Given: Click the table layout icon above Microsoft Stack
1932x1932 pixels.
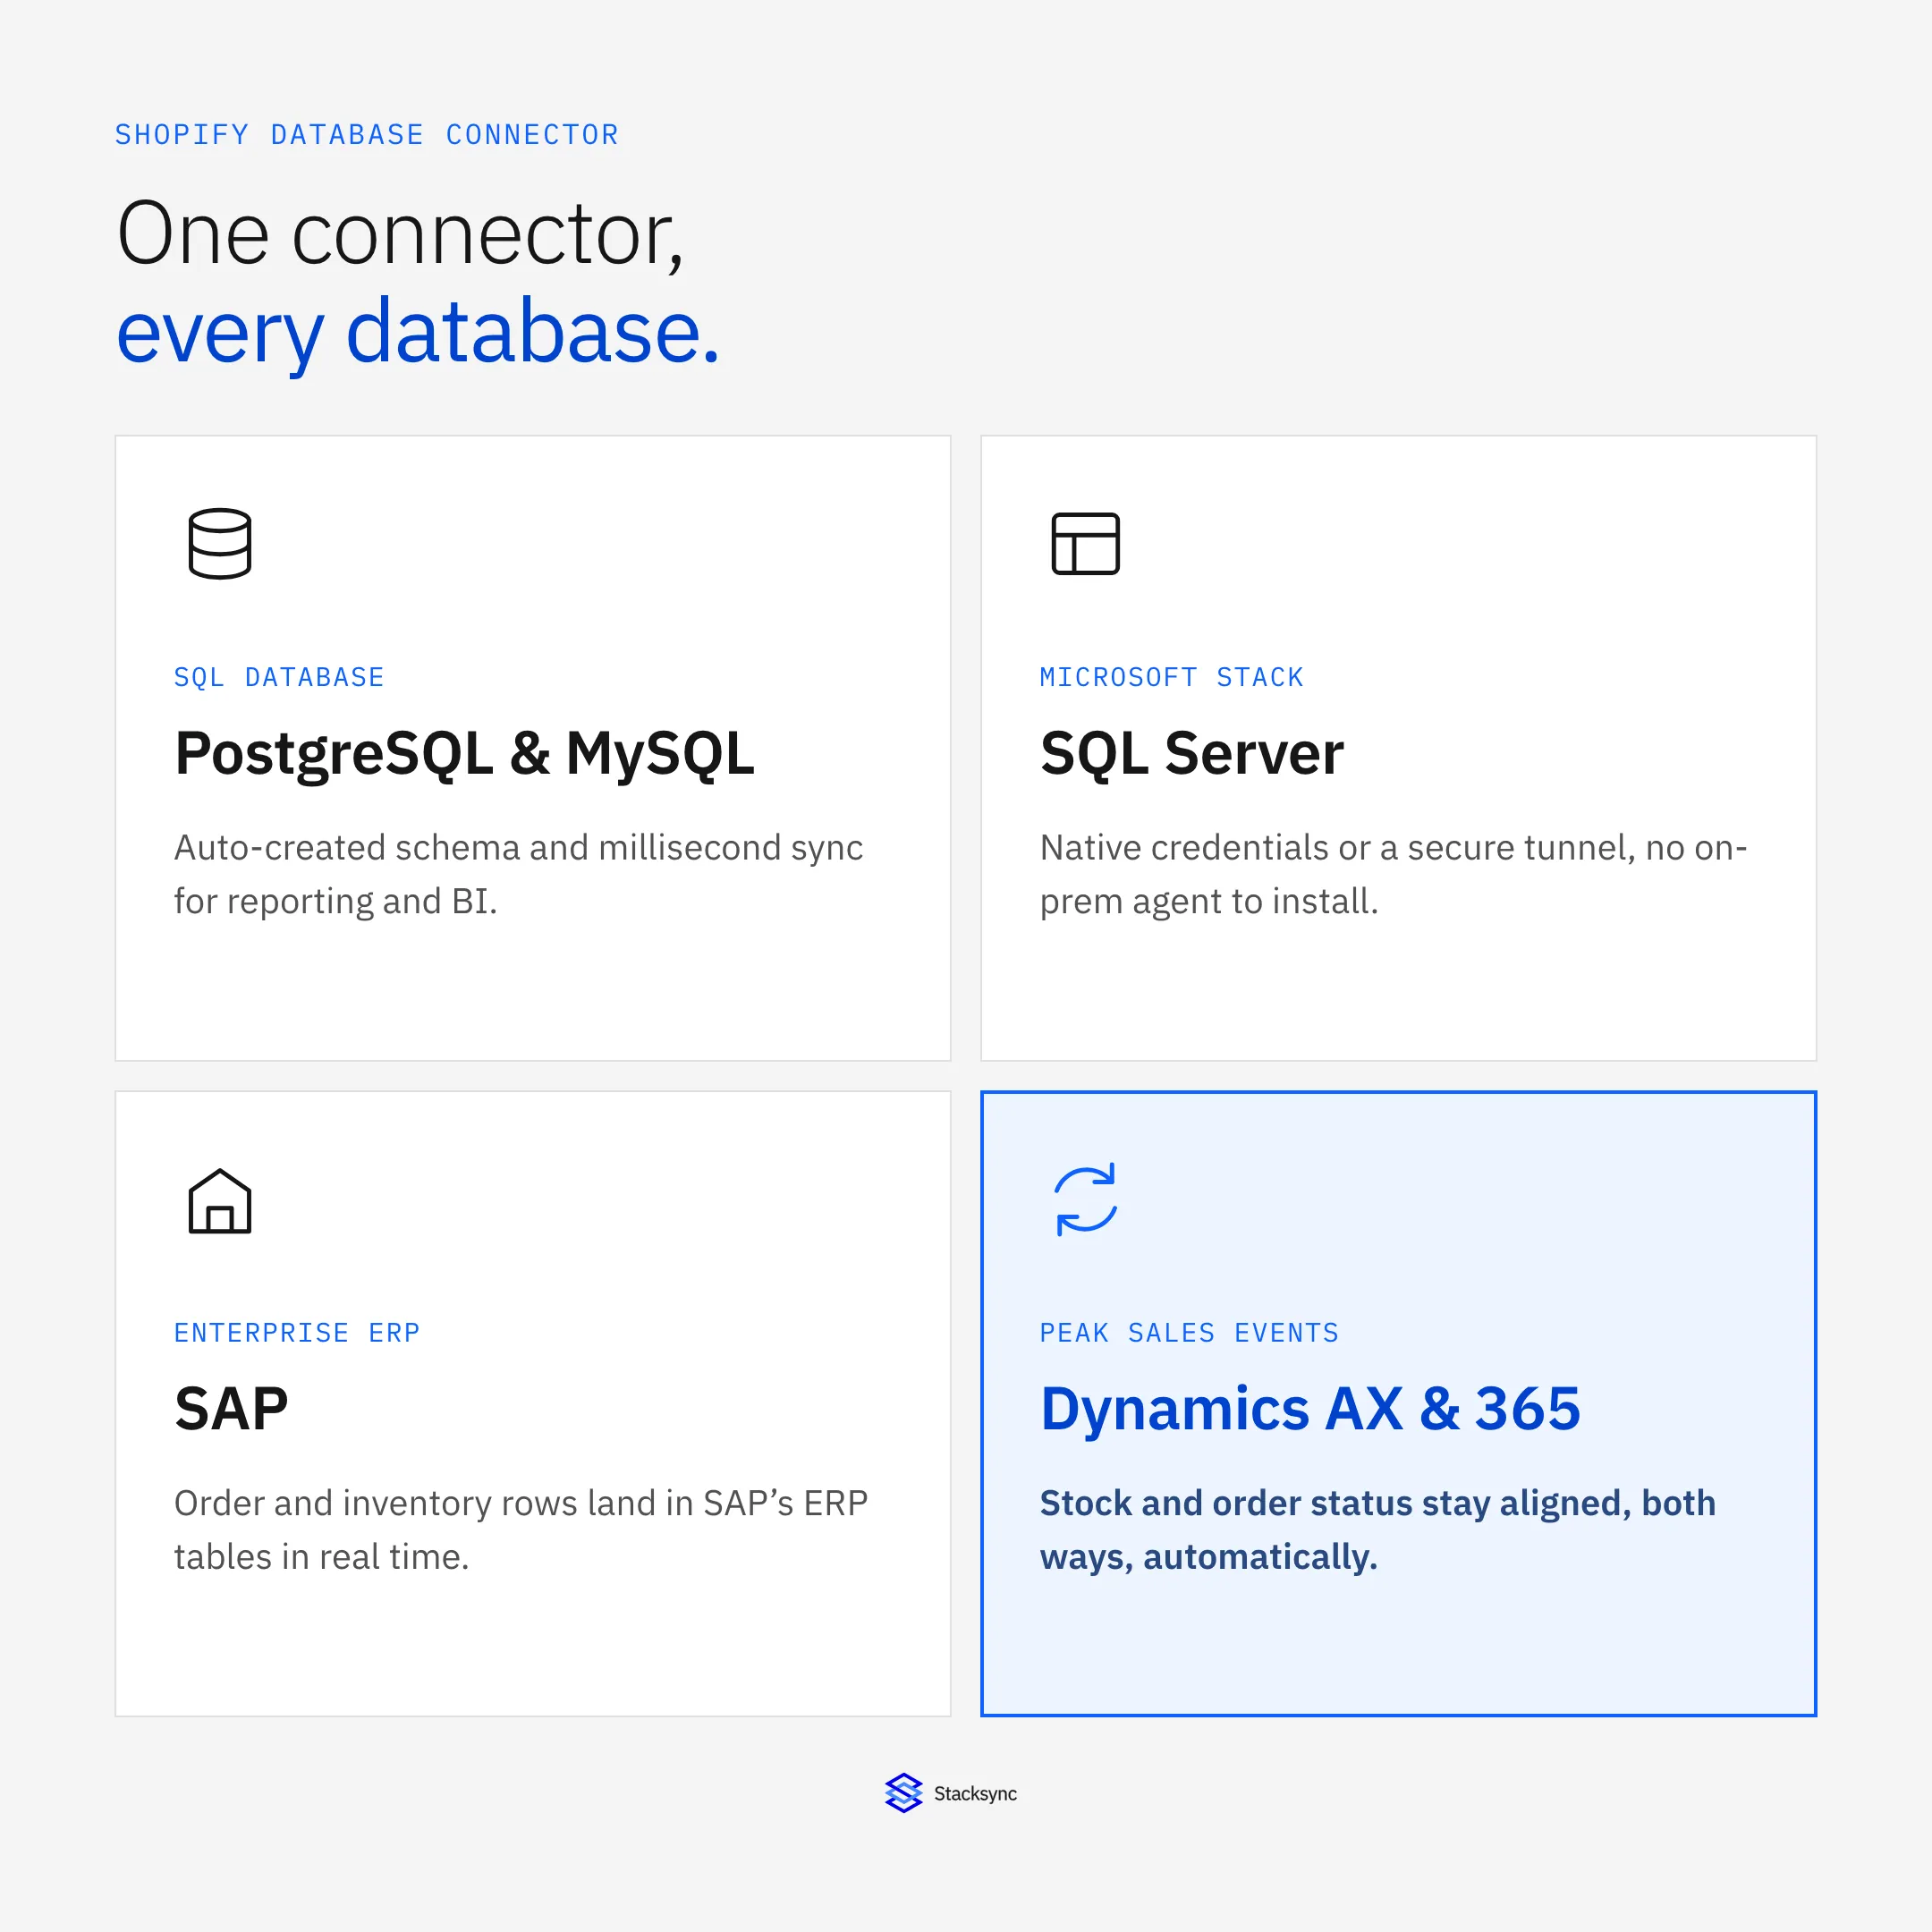Looking at the screenshot, I should tap(1085, 544).
